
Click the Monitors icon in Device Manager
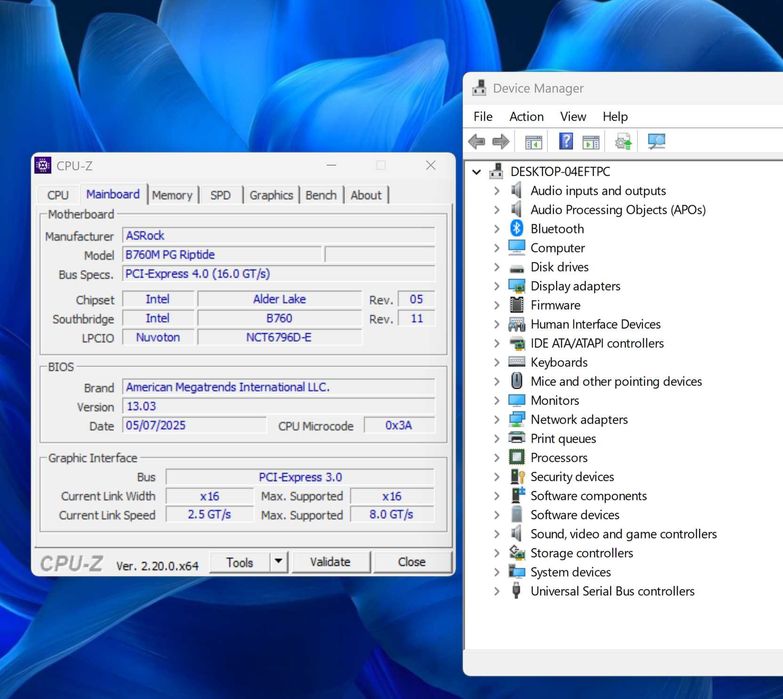(516, 400)
